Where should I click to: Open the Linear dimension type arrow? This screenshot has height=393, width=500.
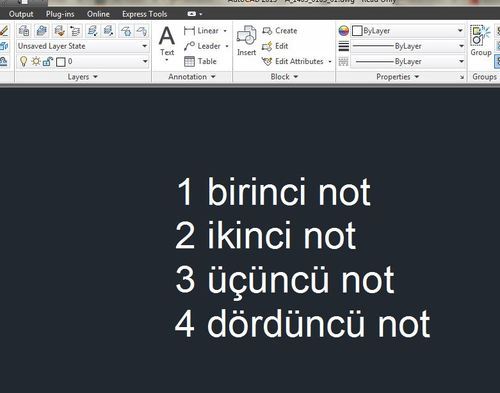pos(225,31)
